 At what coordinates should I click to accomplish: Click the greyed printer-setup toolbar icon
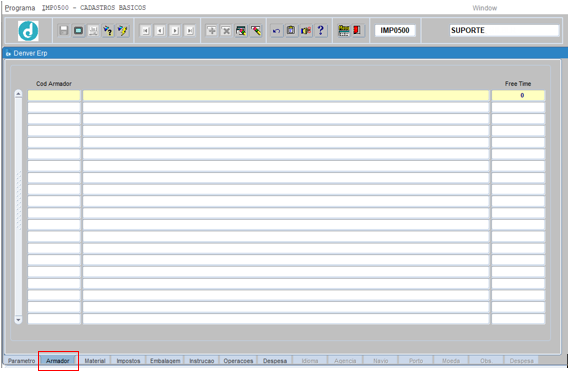click(x=93, y=31)
